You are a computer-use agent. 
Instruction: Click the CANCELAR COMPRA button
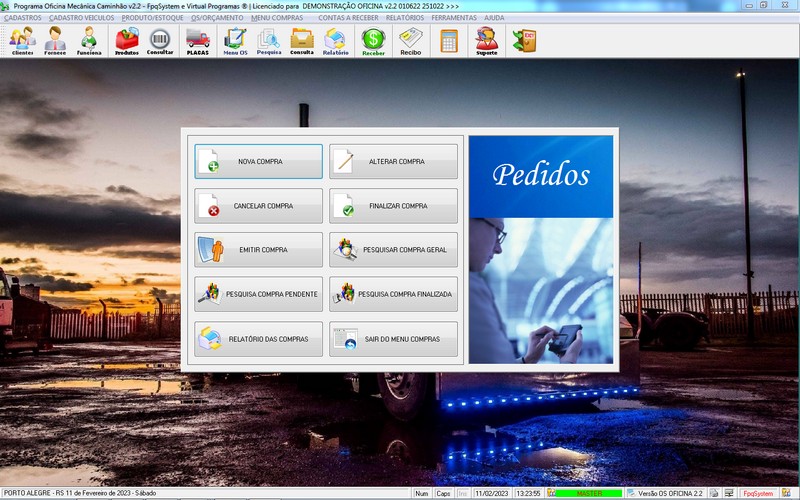[x=258, y=206]
